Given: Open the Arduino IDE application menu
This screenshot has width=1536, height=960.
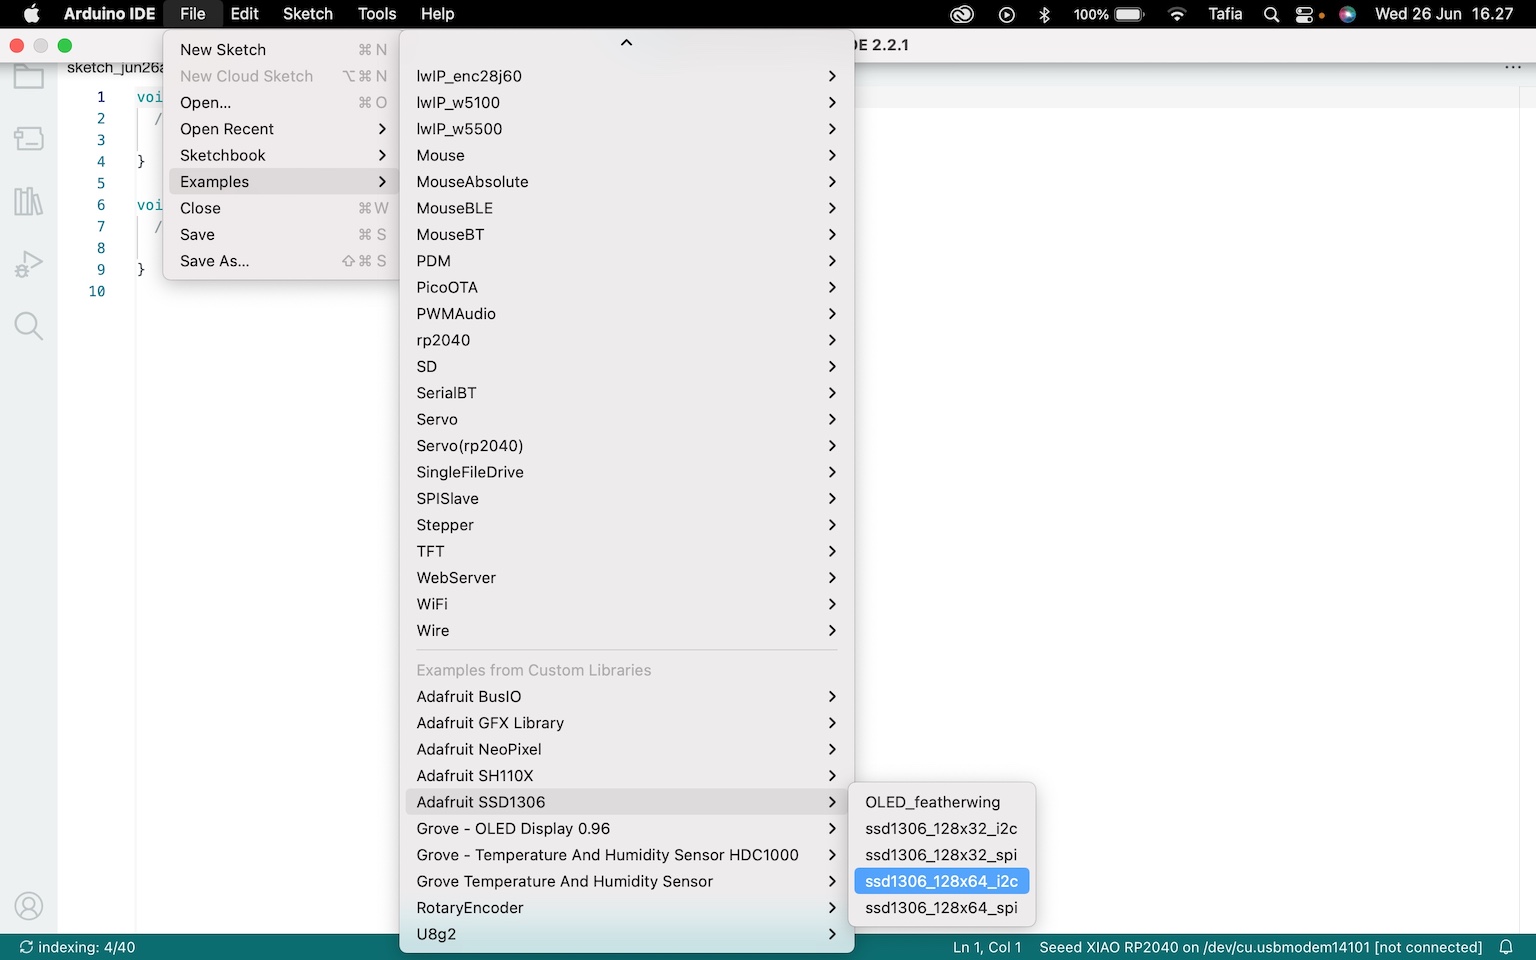Looking at the screenshot, I should pos(109,14).
